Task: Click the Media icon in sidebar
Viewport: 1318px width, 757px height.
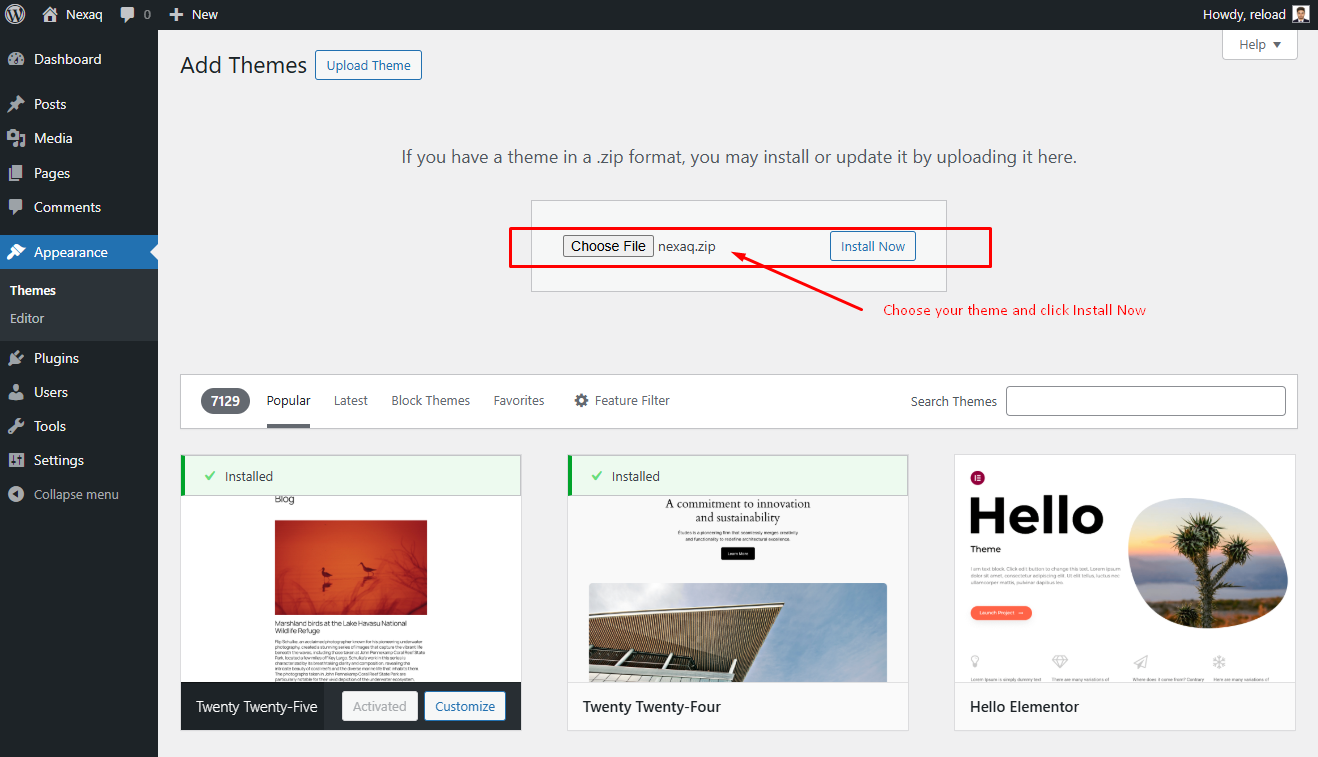Action: [x=16, y=138]
